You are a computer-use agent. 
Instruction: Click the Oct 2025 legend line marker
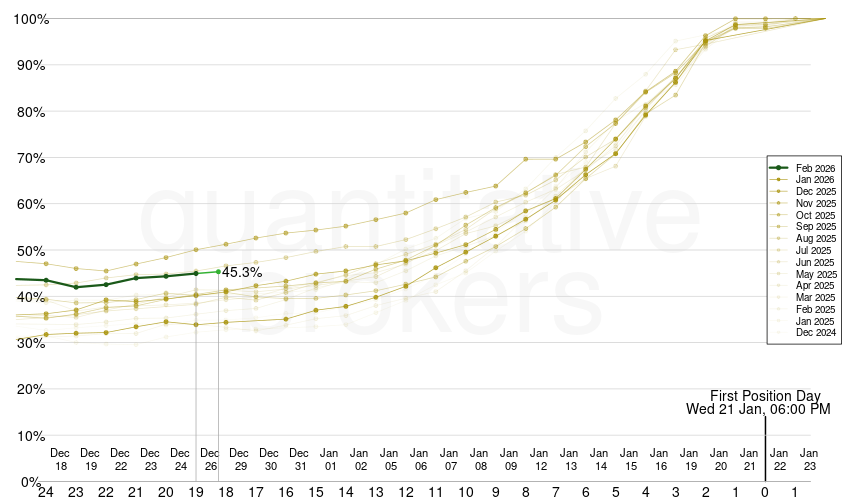tap(780, 215)
